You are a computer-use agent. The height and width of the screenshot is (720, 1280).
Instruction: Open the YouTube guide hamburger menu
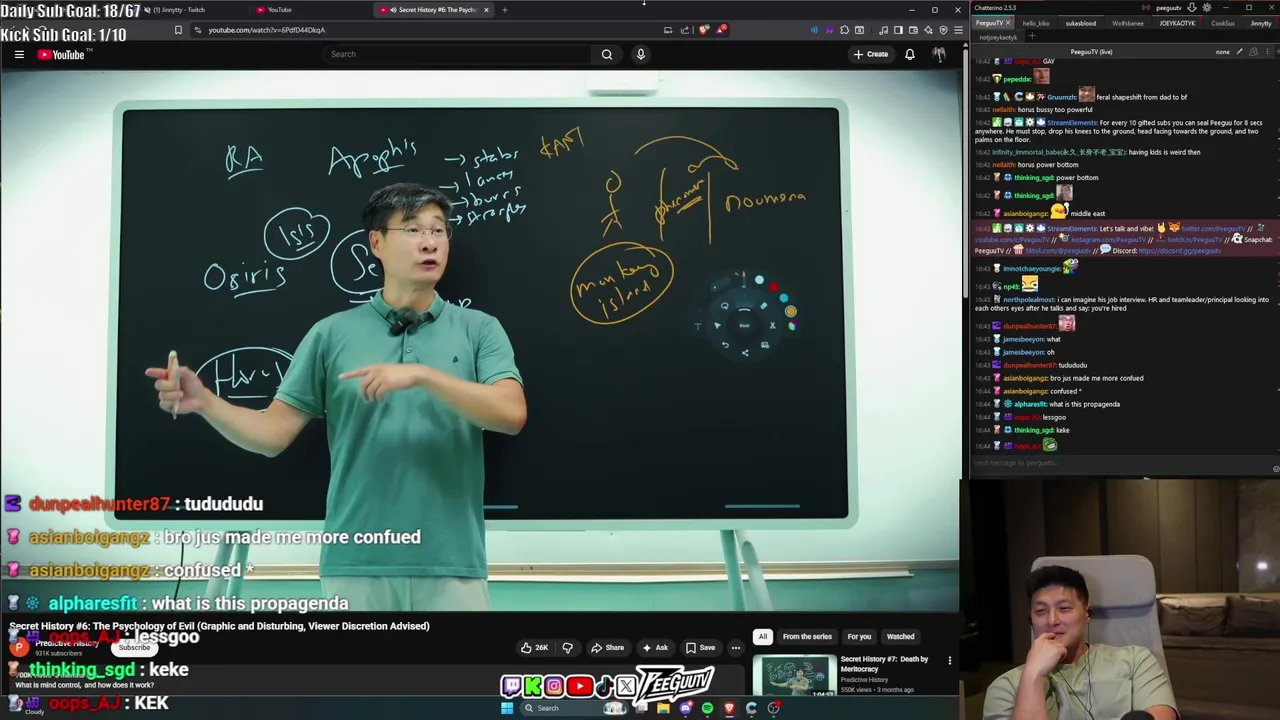[x=19, y=54]
